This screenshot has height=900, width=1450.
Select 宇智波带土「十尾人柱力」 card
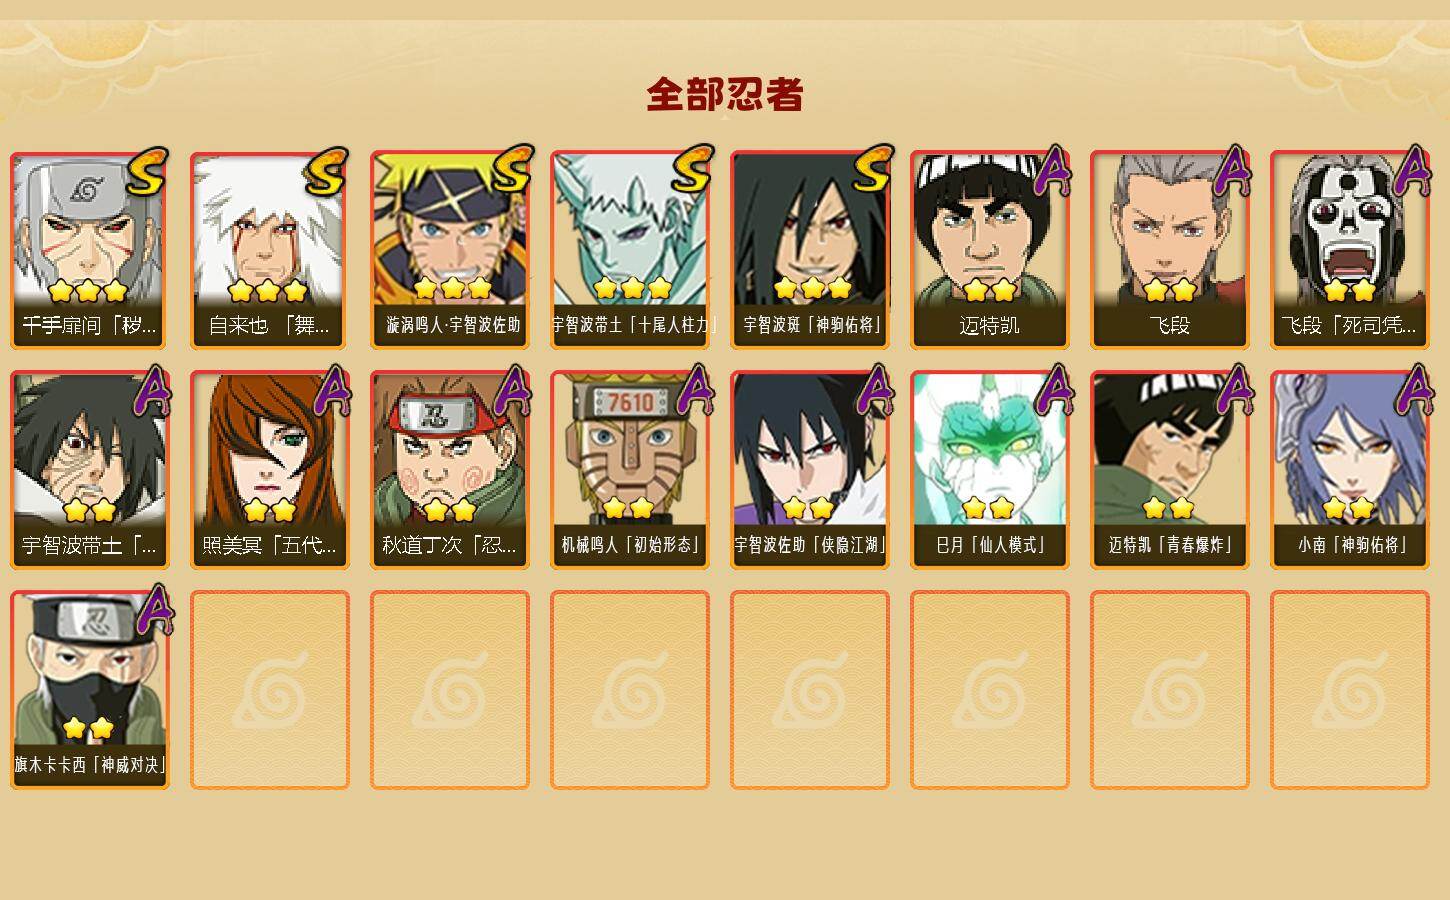pos(630,250)
